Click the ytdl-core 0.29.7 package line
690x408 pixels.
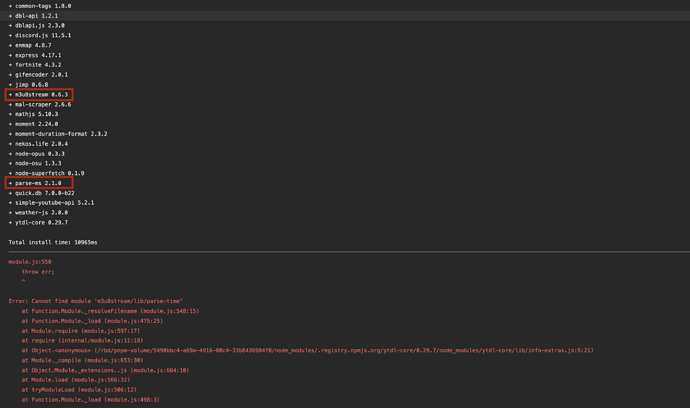[38, 223]
